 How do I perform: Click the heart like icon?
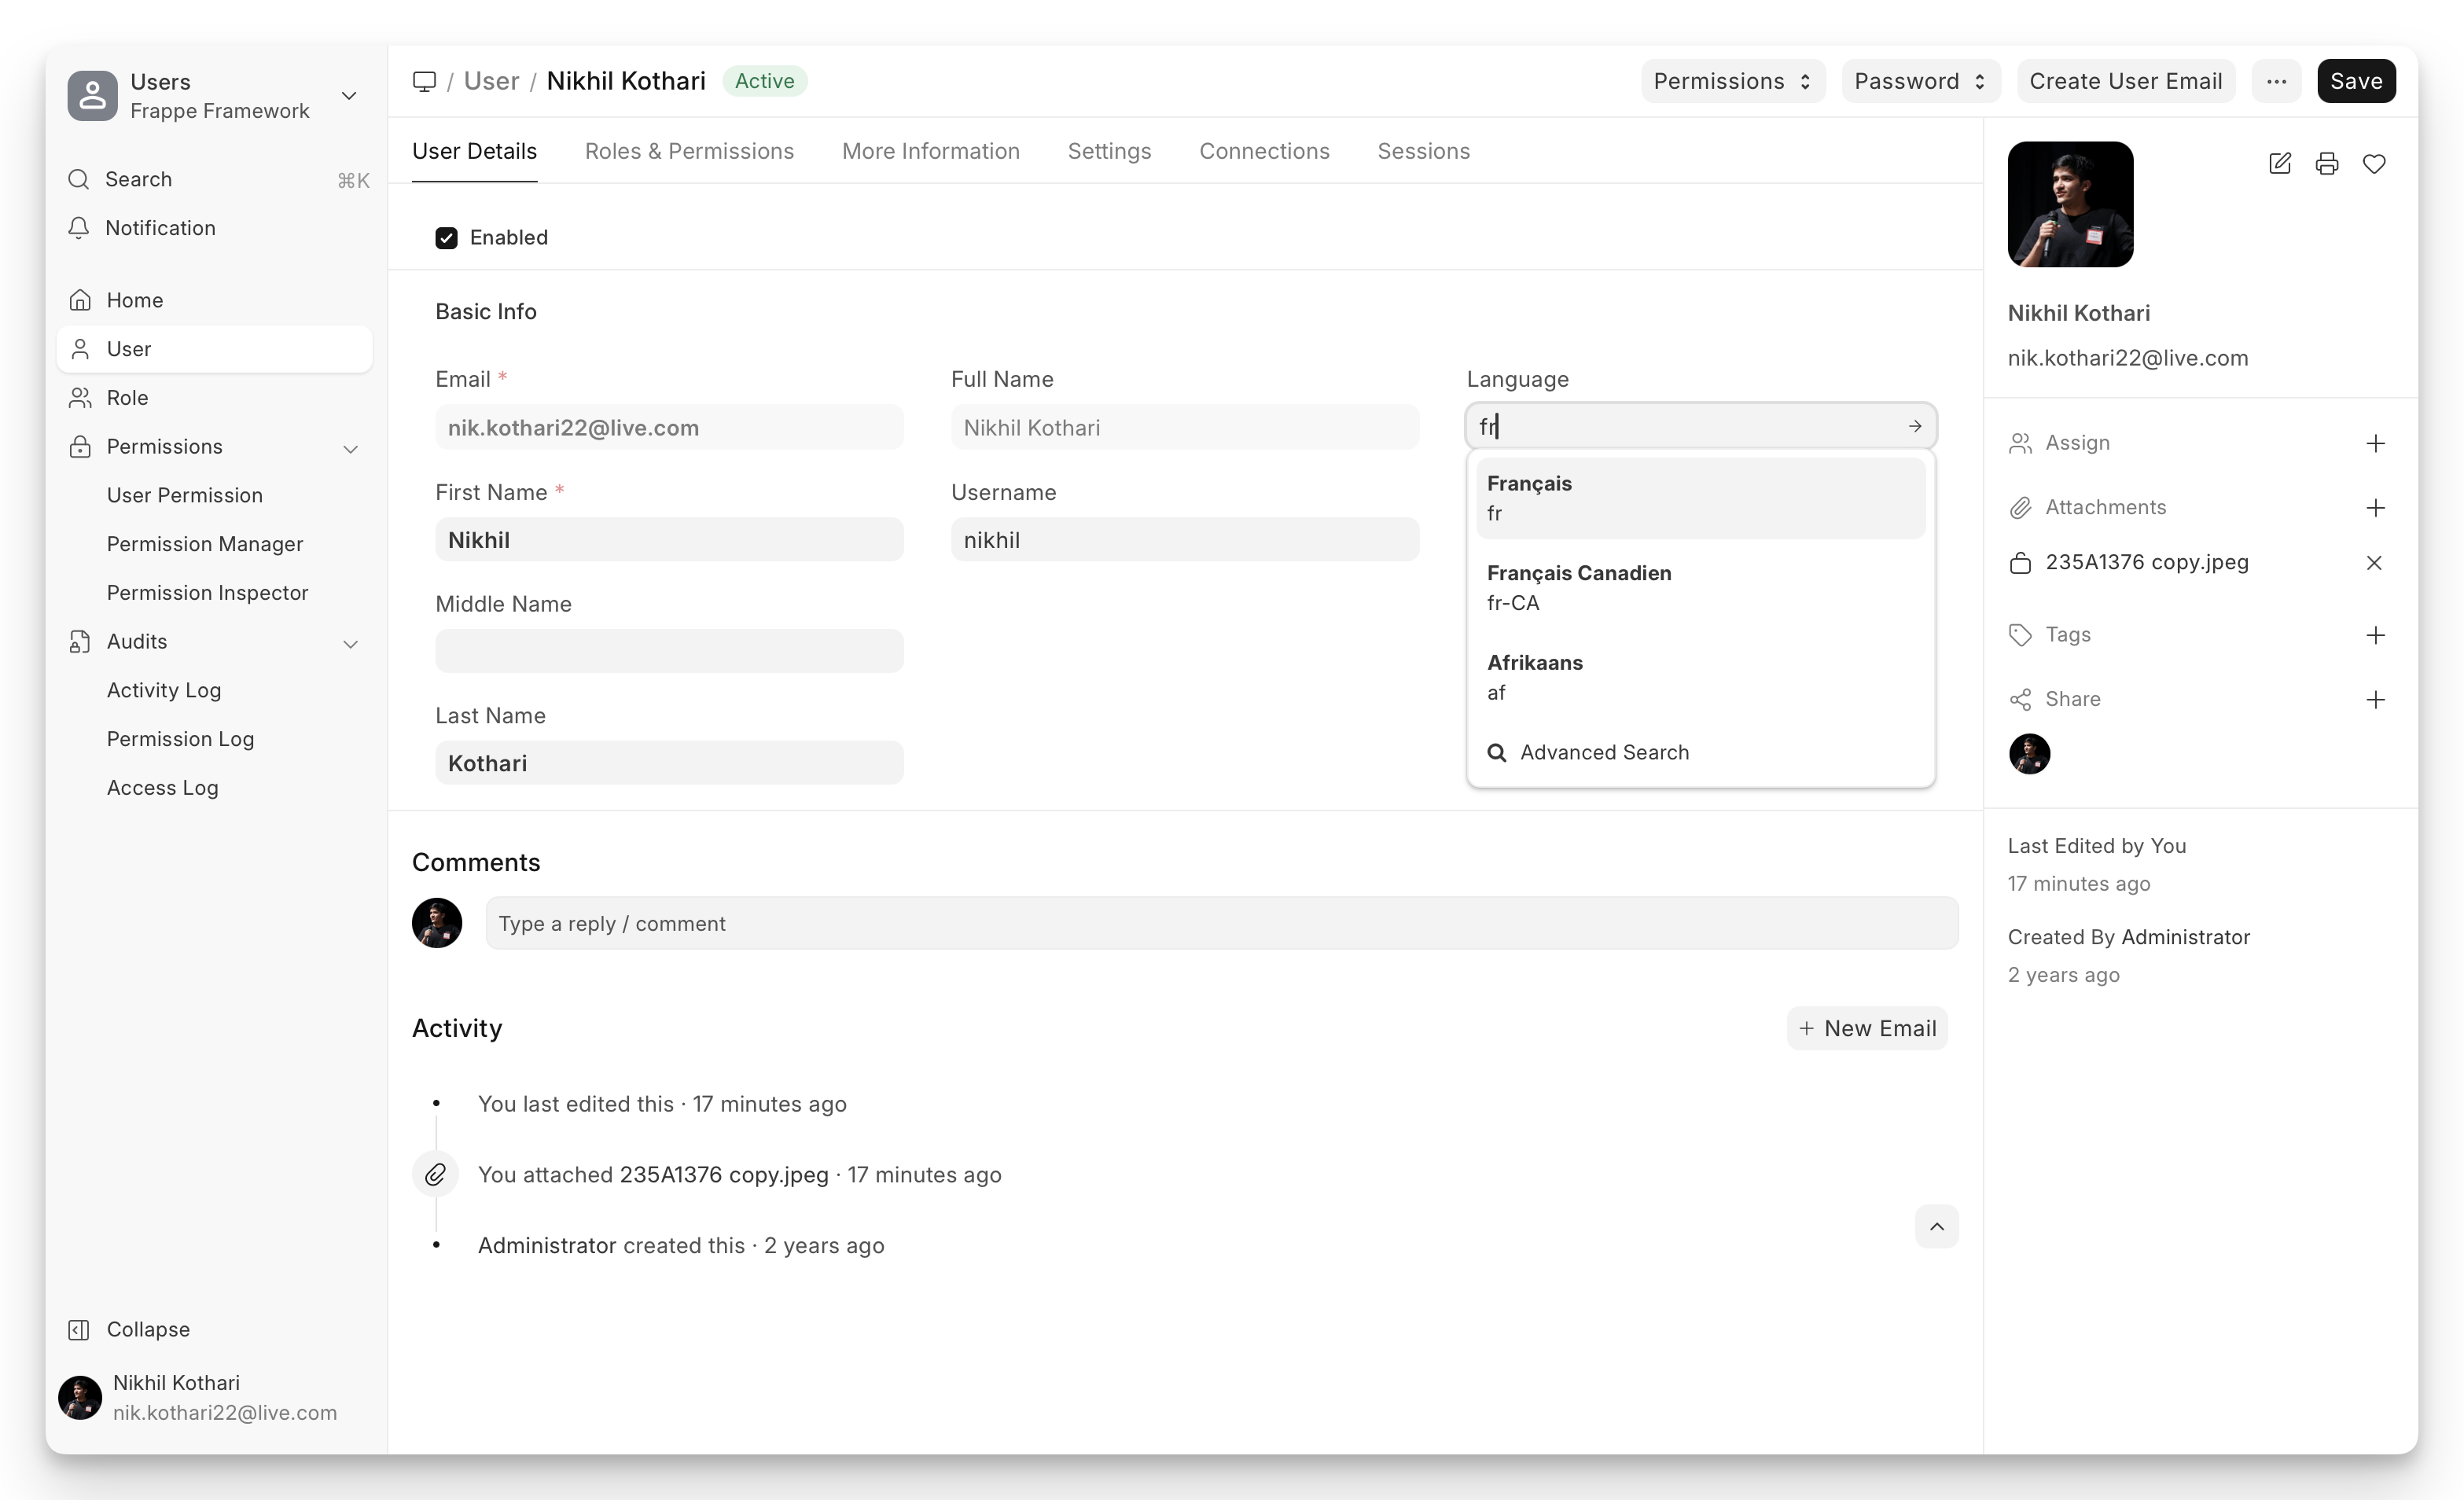(x=2373, y=164)
